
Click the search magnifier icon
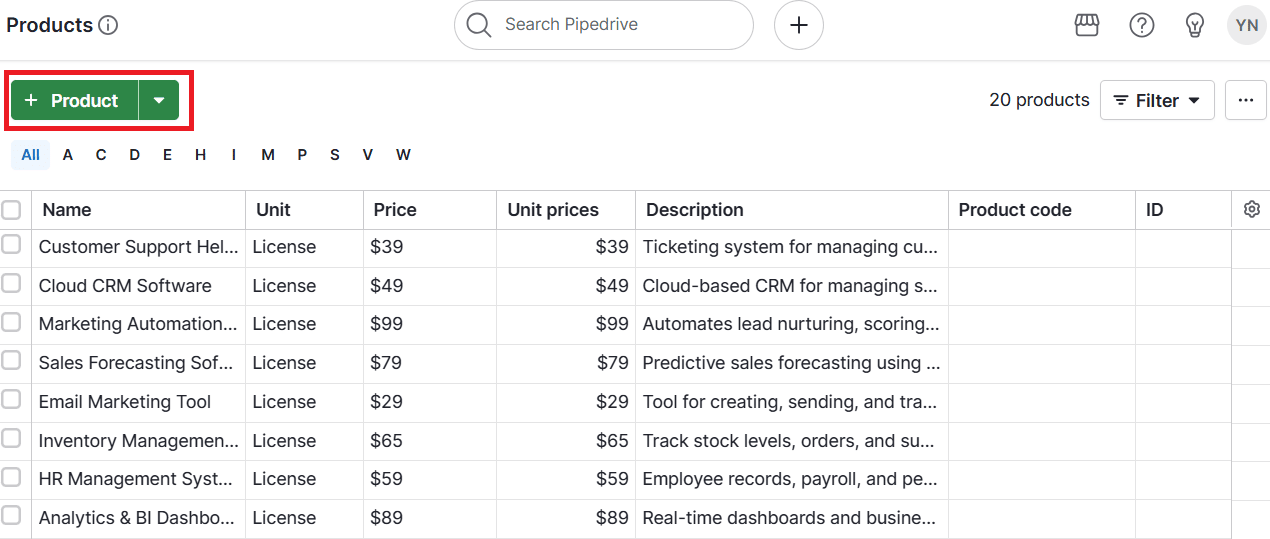coord(479,25)
